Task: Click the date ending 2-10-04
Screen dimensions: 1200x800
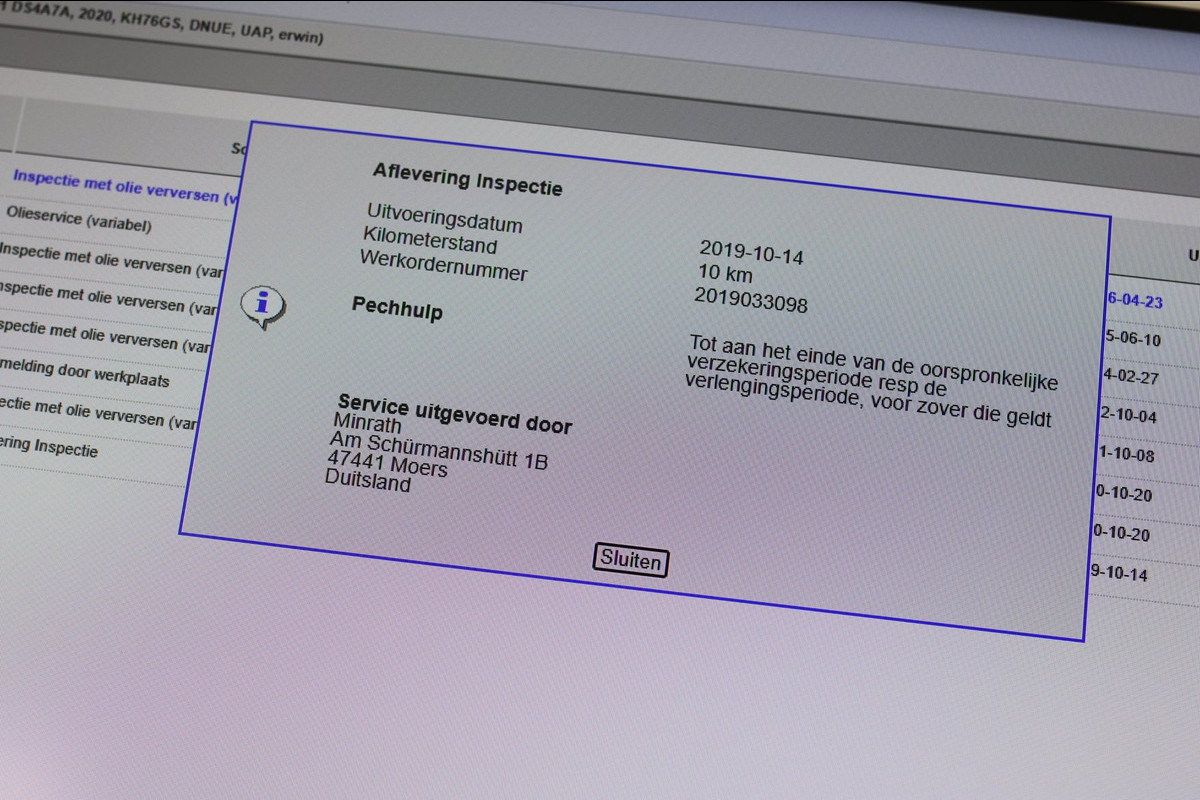Action: (x=1128, y=416)
